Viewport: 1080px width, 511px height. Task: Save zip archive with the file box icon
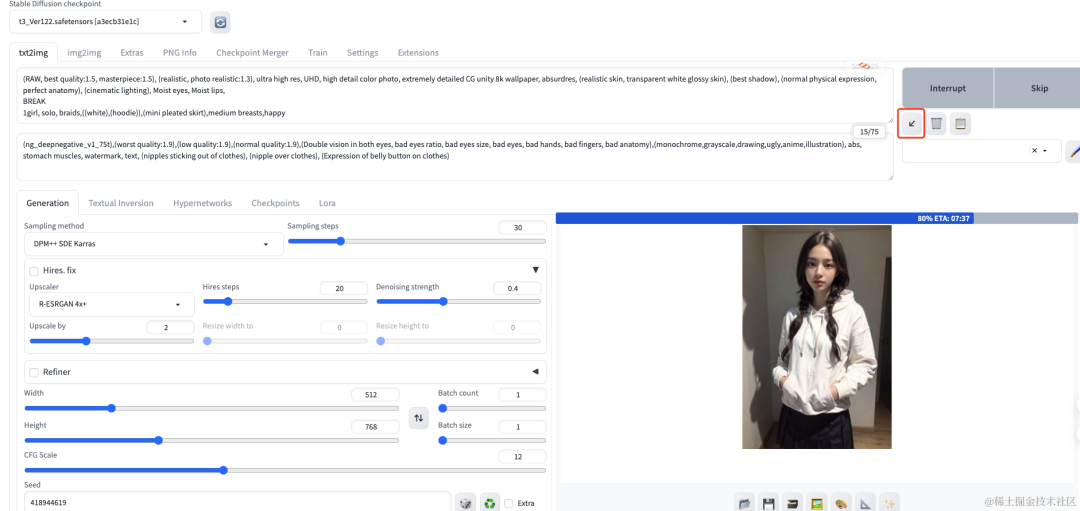[793, 503]
